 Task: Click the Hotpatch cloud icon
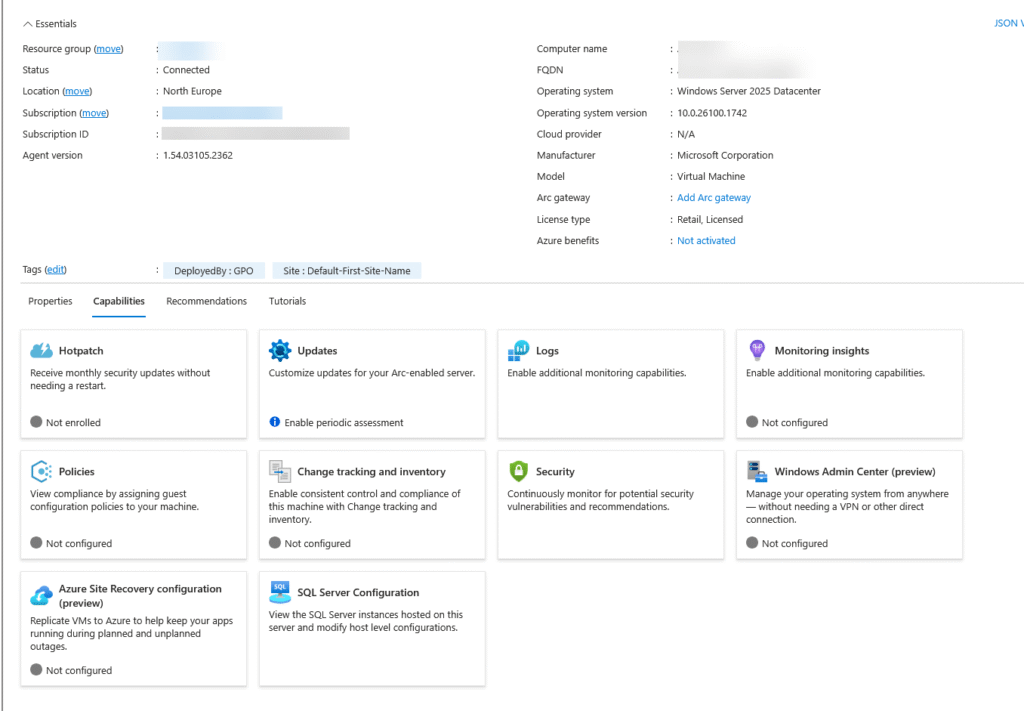pos(41,351)
